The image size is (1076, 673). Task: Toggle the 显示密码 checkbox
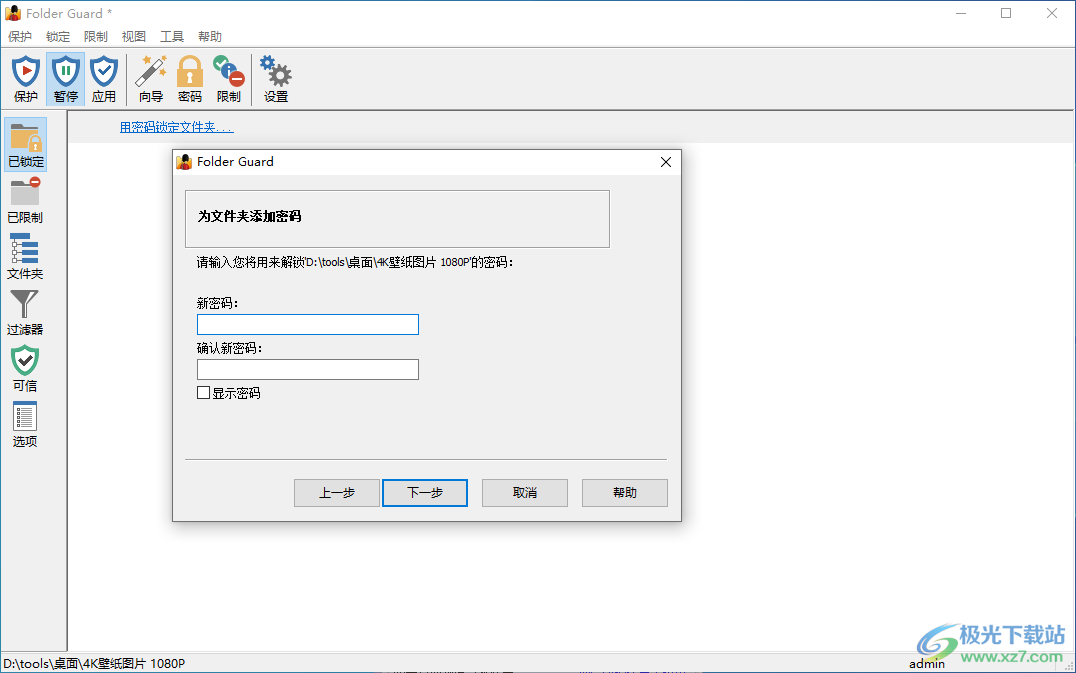click(x=203, y=393)
